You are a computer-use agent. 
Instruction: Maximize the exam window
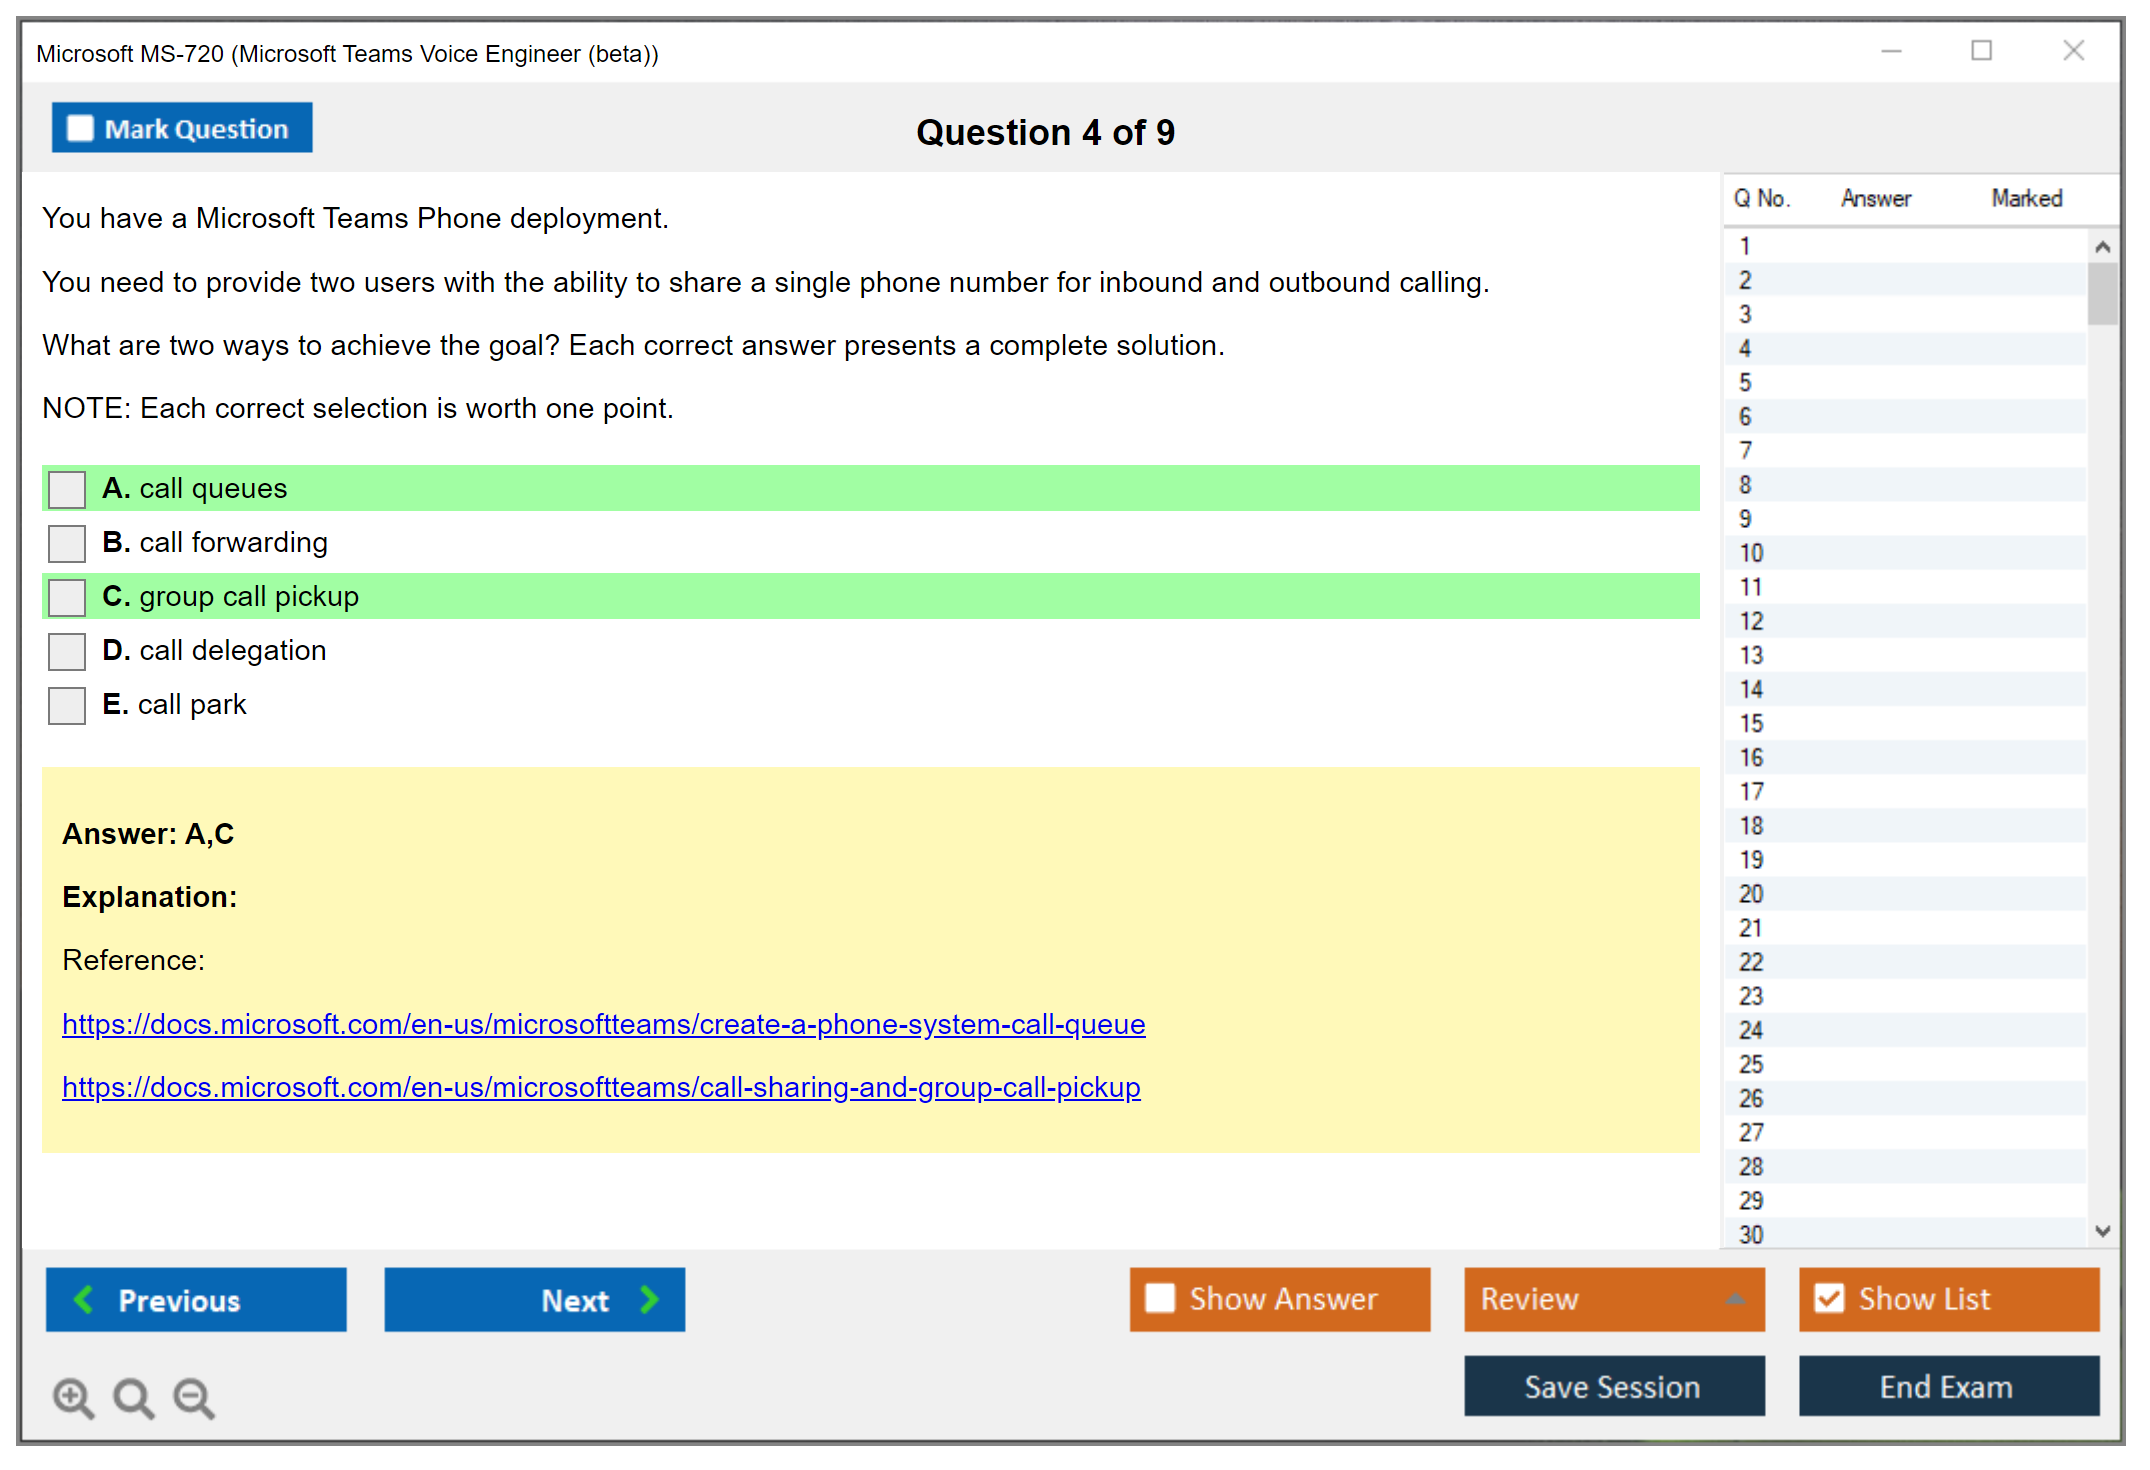tap(1981, 50)
